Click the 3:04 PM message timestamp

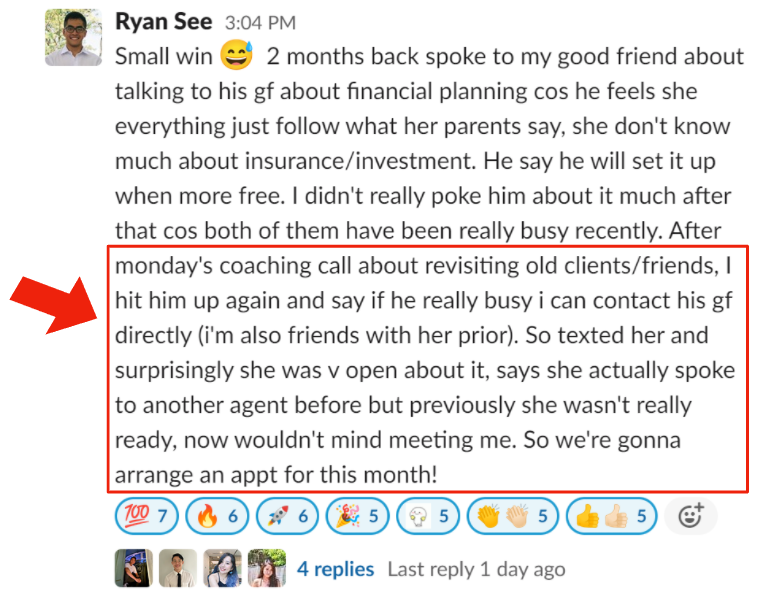pos(260,23)
